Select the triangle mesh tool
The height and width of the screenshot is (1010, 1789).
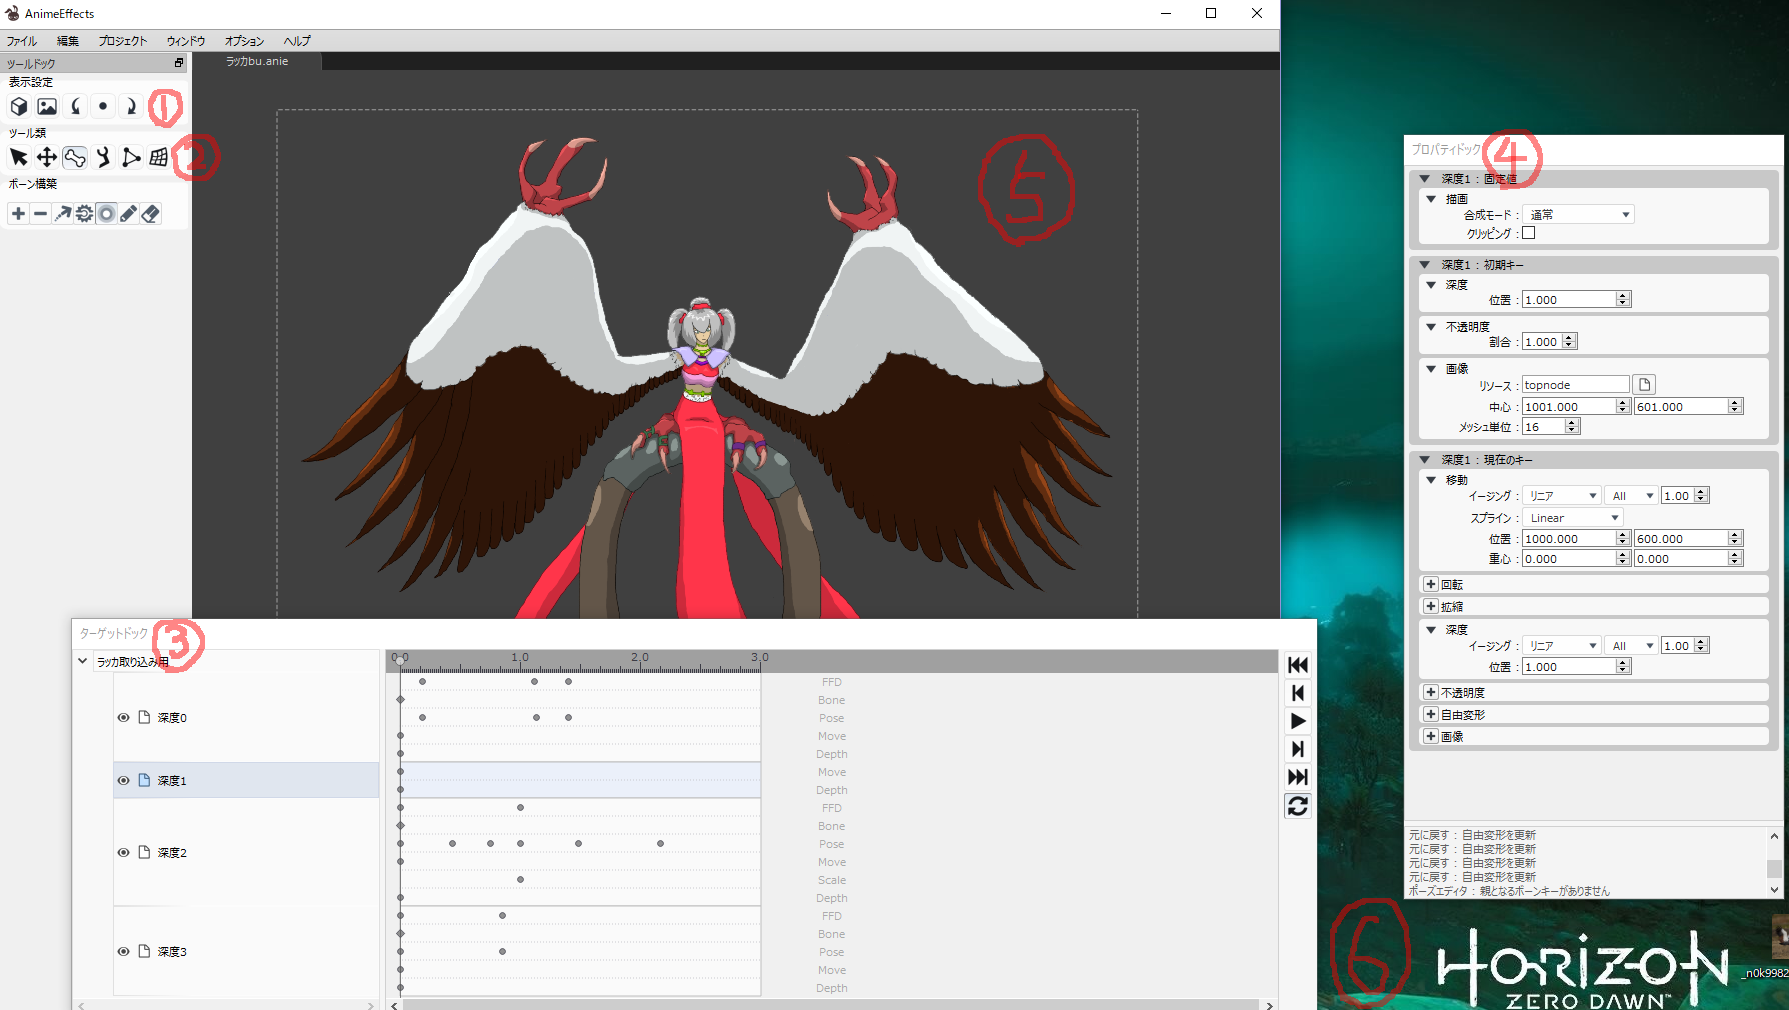pos(131,157)
